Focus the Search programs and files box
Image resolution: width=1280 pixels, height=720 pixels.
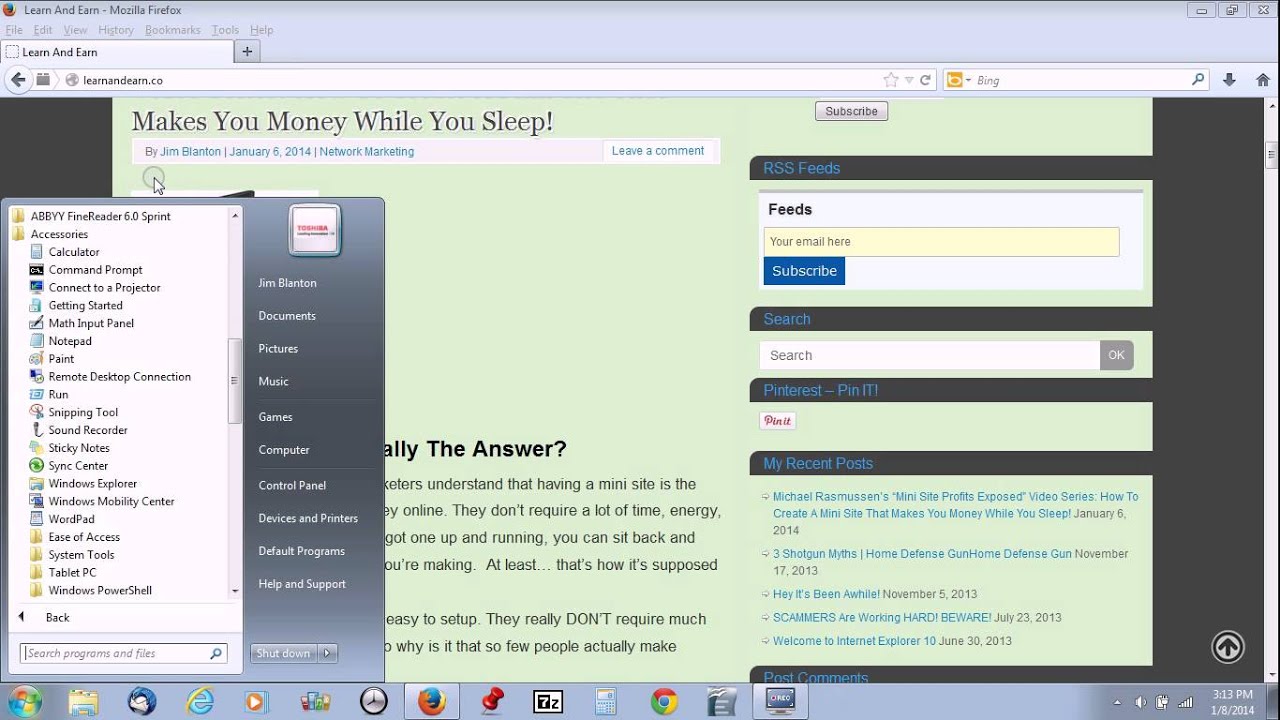tap(124, 653)
